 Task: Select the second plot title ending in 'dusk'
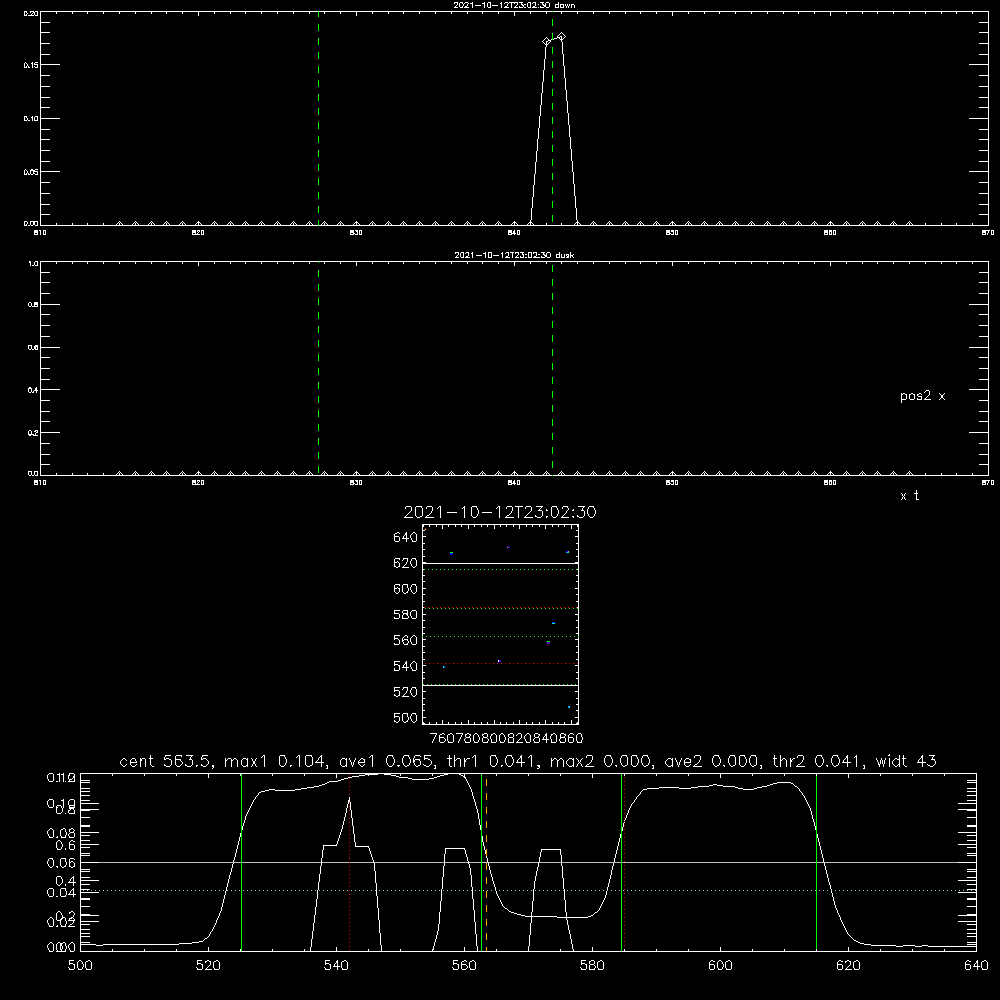(x=514, y=255)
